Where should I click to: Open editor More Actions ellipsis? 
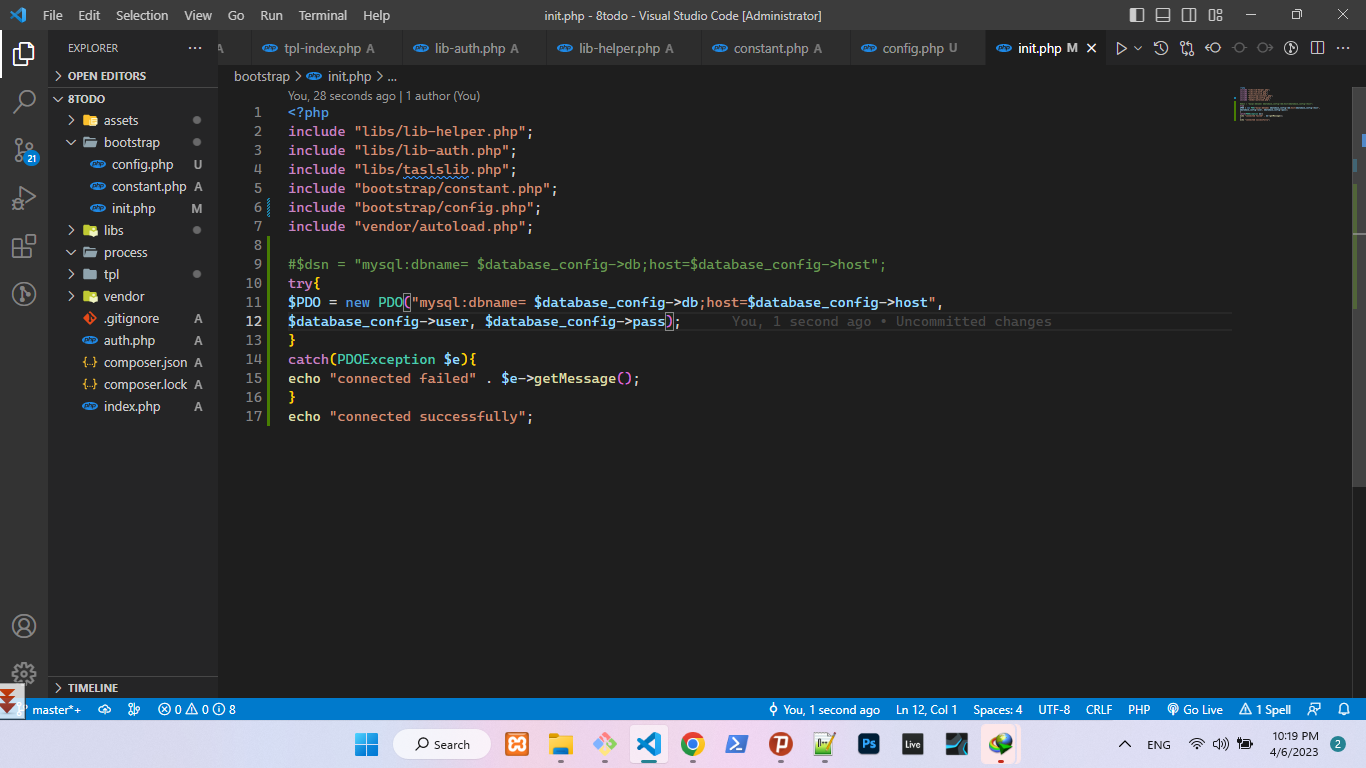pos(1343,48)
